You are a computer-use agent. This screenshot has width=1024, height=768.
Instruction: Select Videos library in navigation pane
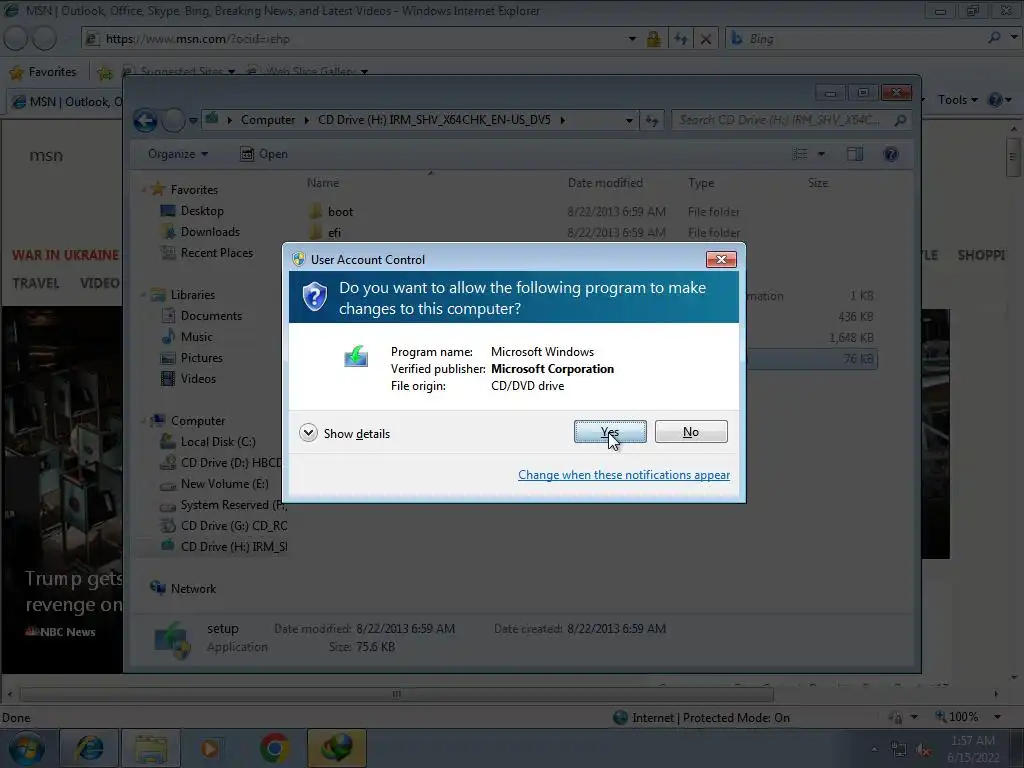(198, 379)
